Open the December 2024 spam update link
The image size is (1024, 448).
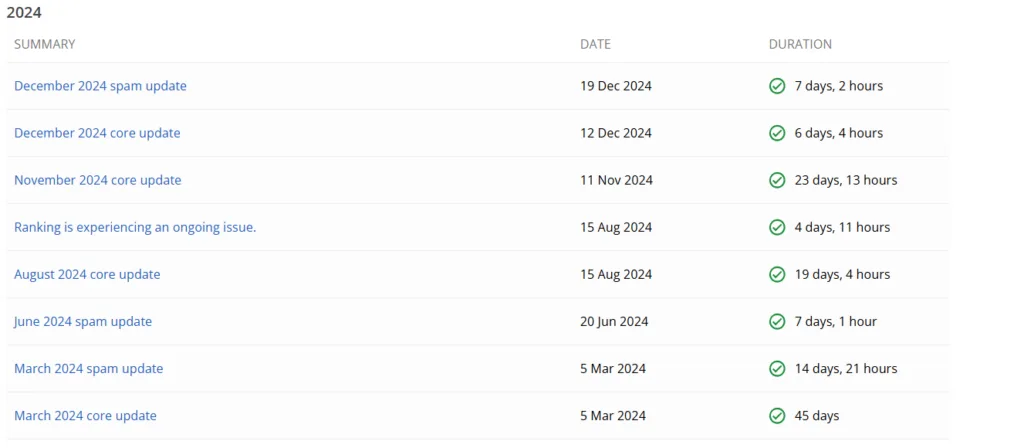click(100, 86)
